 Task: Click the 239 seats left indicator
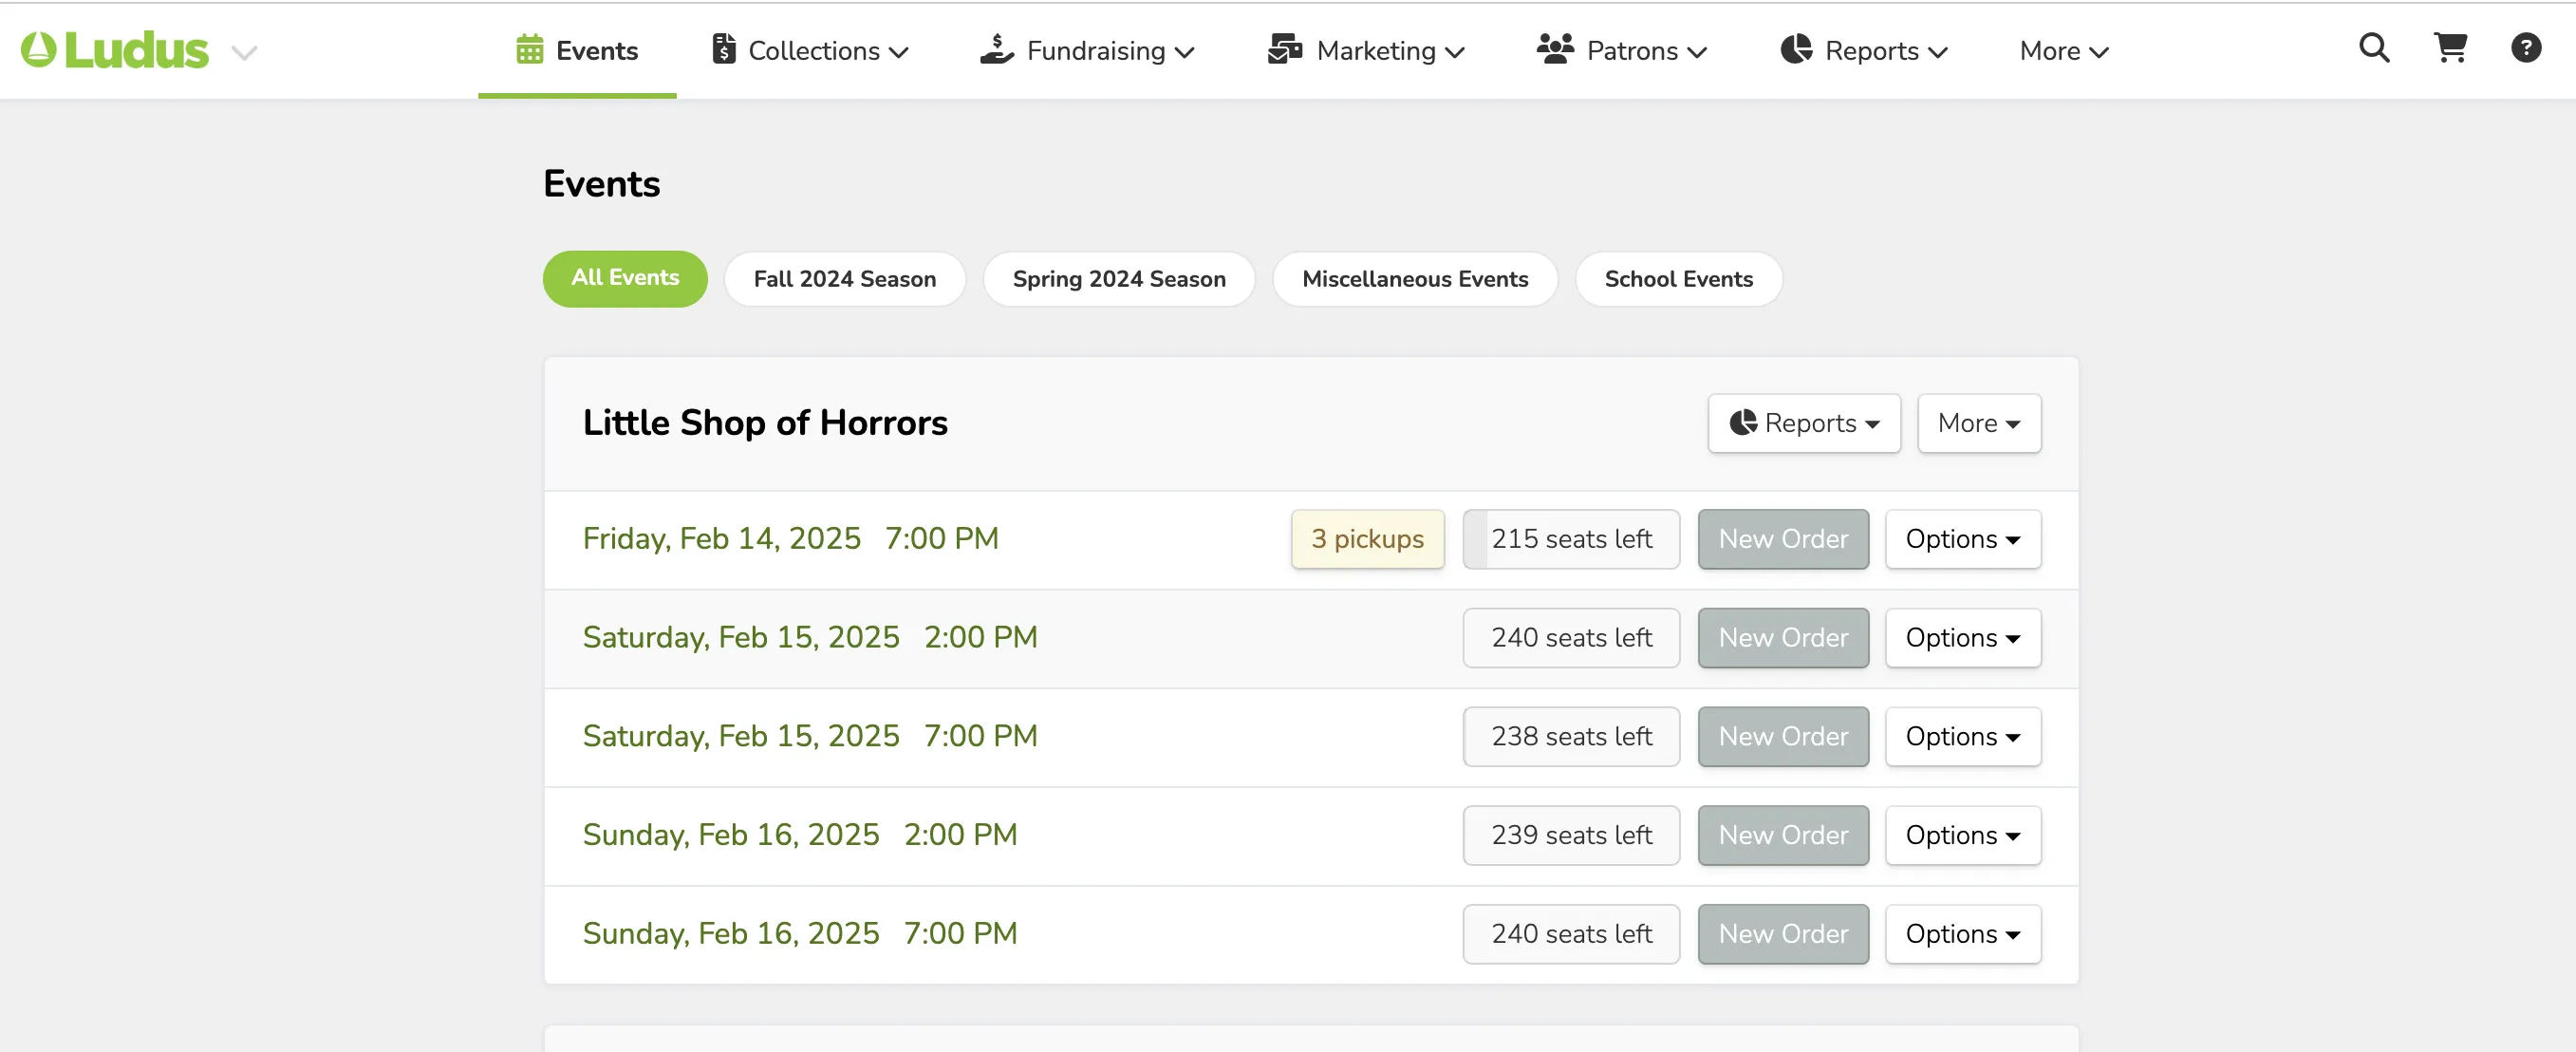[x=1571, y=835]
